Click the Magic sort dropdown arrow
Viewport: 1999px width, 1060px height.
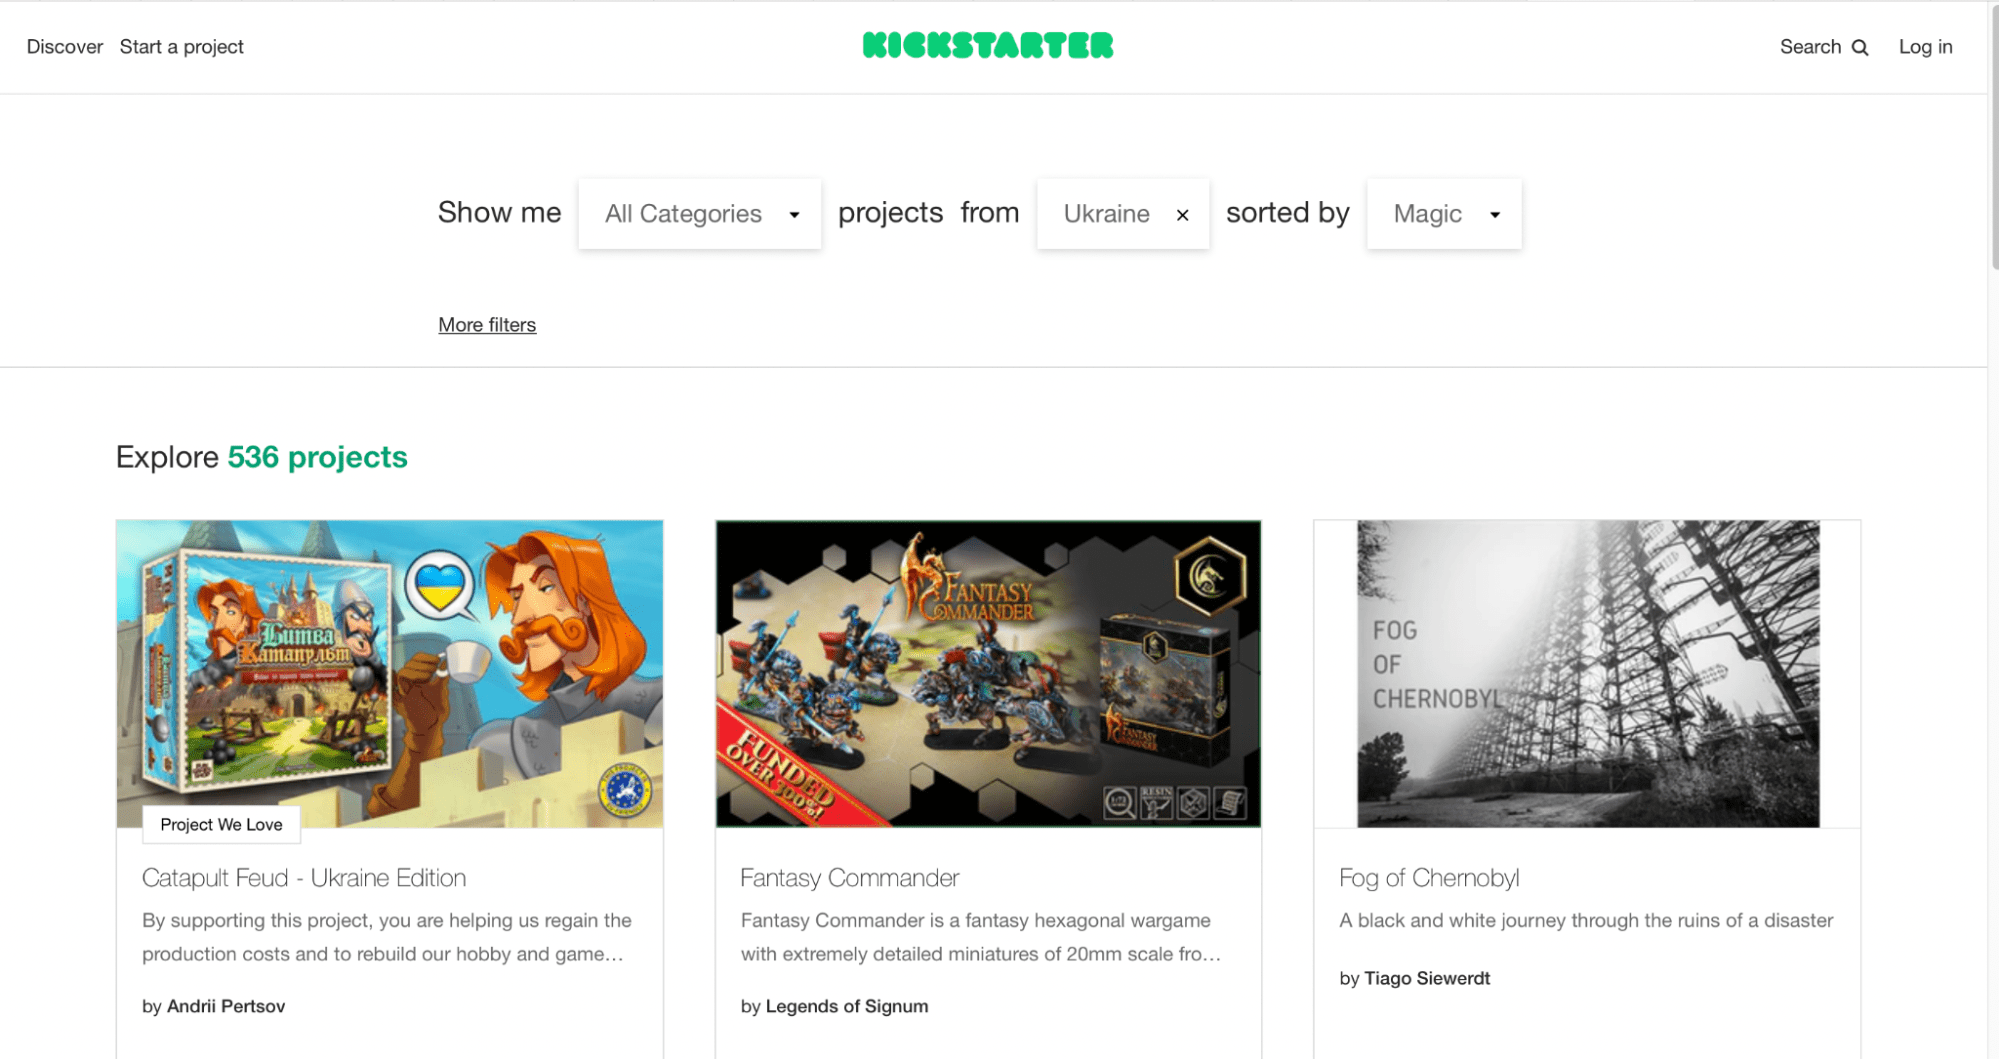(x=1495, y=215)
